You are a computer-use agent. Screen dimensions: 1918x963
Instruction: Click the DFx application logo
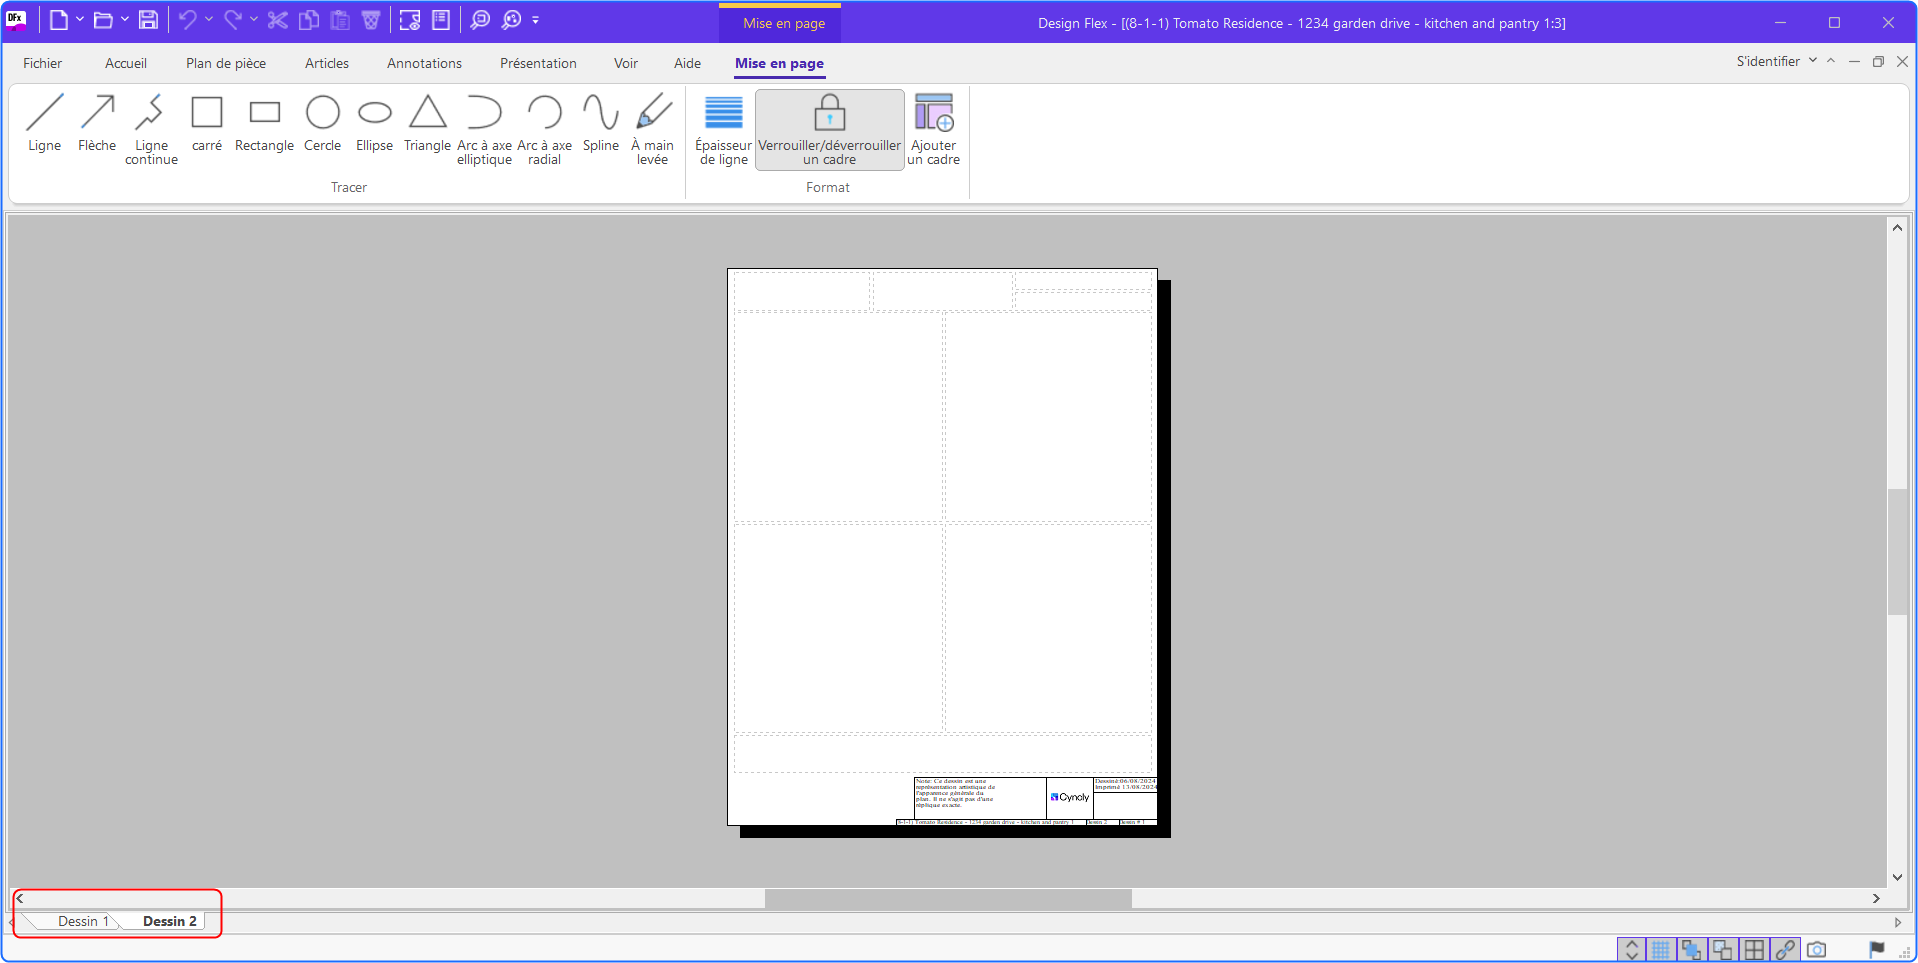16,20
